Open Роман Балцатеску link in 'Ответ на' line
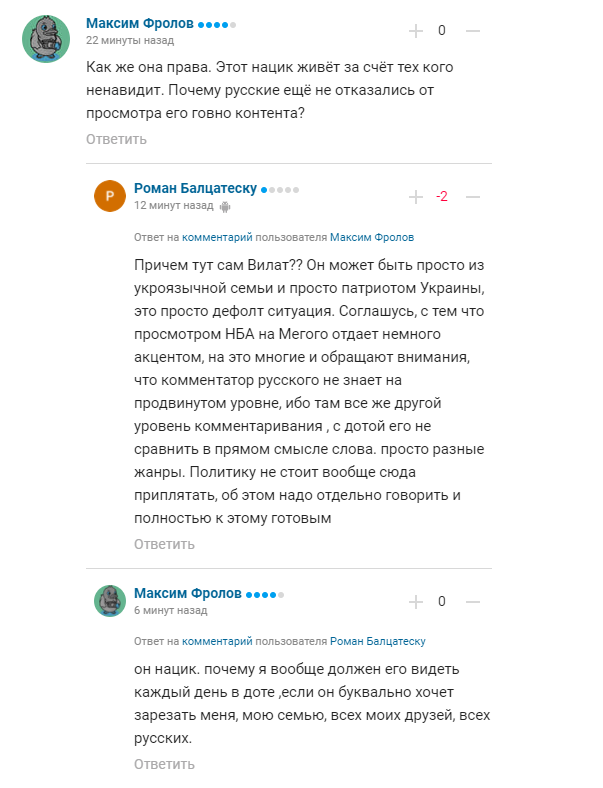603x788 pixels. click(378, 641)
